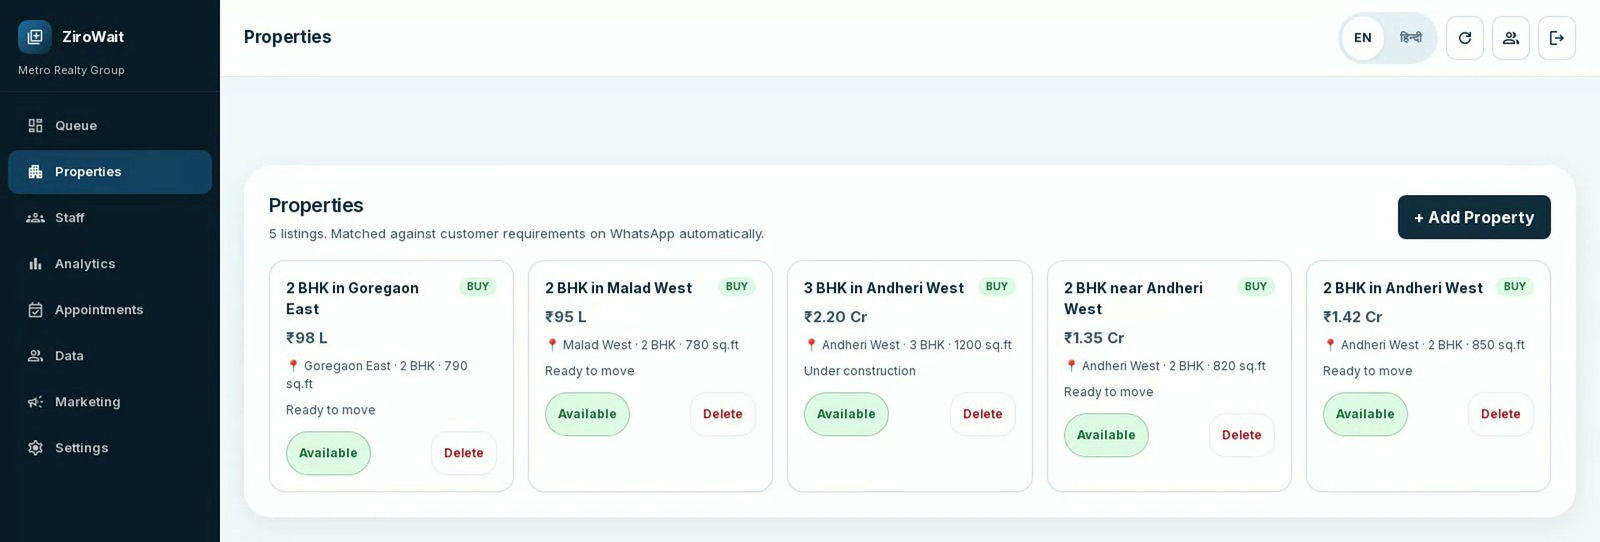The height and width of the screenshot is (542, 1600).
Task: Click the price ₹98 L
Action: 307,338
